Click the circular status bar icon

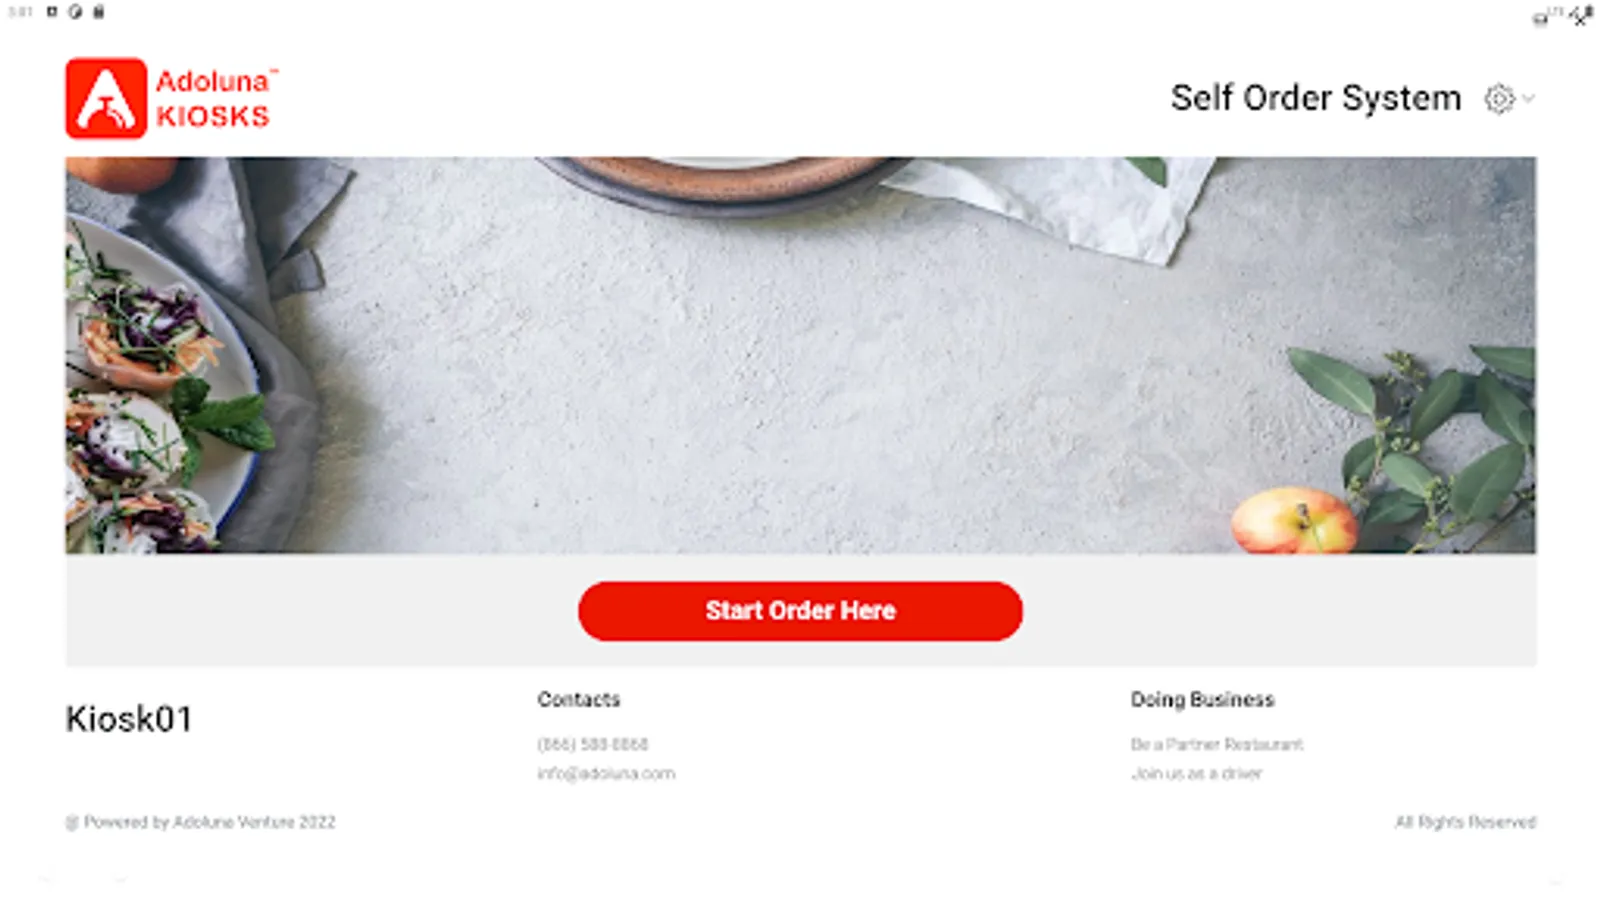tap(75, 12)
